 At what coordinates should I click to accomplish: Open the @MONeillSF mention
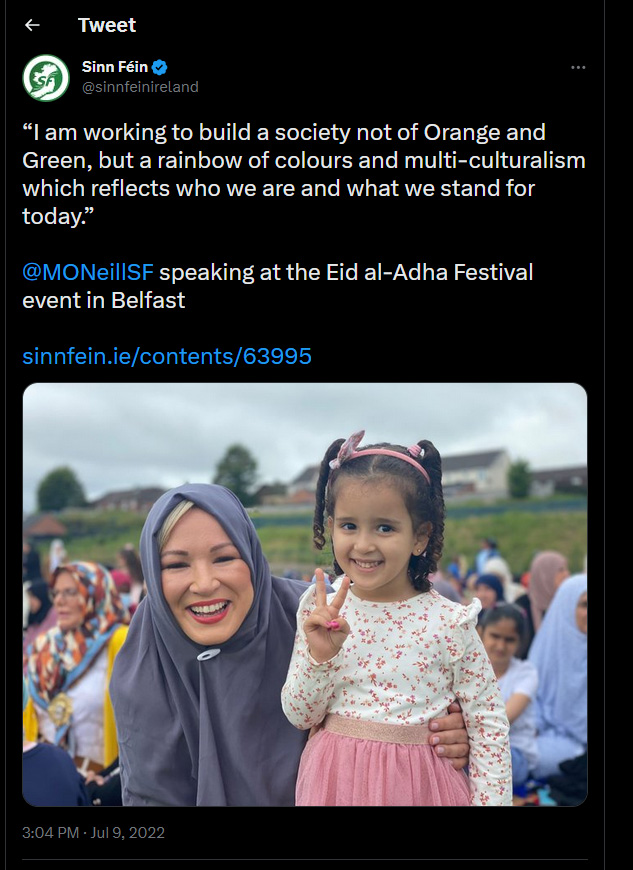point(88,272)
